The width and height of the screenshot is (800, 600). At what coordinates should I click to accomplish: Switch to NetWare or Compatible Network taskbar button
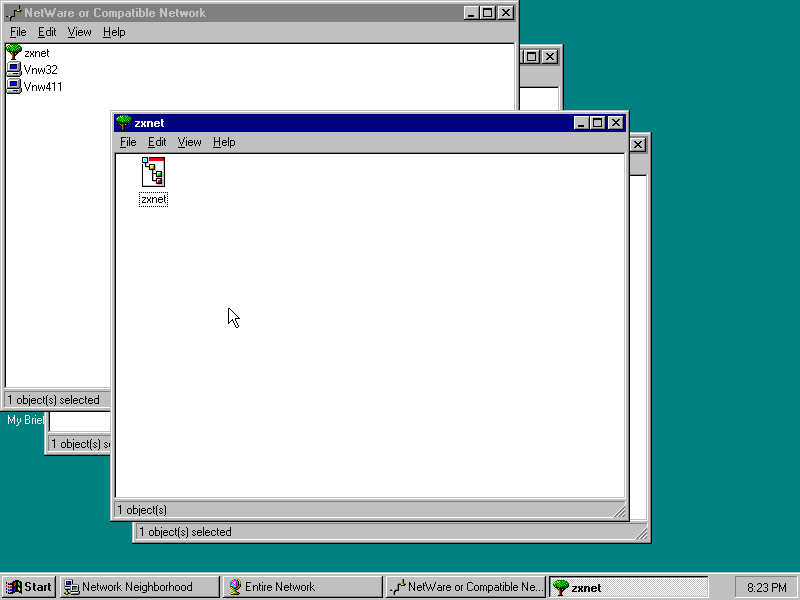coord(465,587)
